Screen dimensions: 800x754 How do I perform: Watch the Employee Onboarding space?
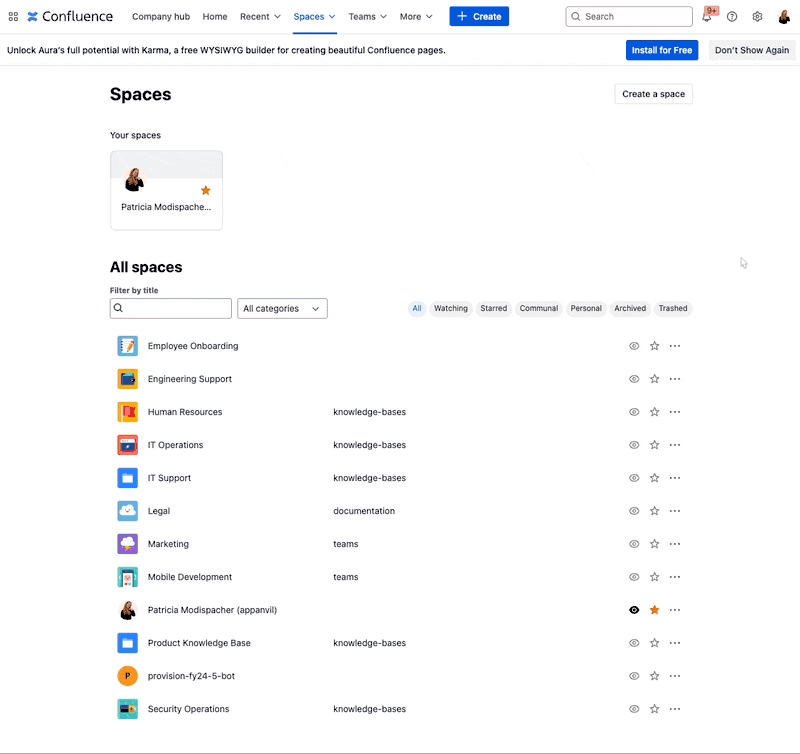634,345
